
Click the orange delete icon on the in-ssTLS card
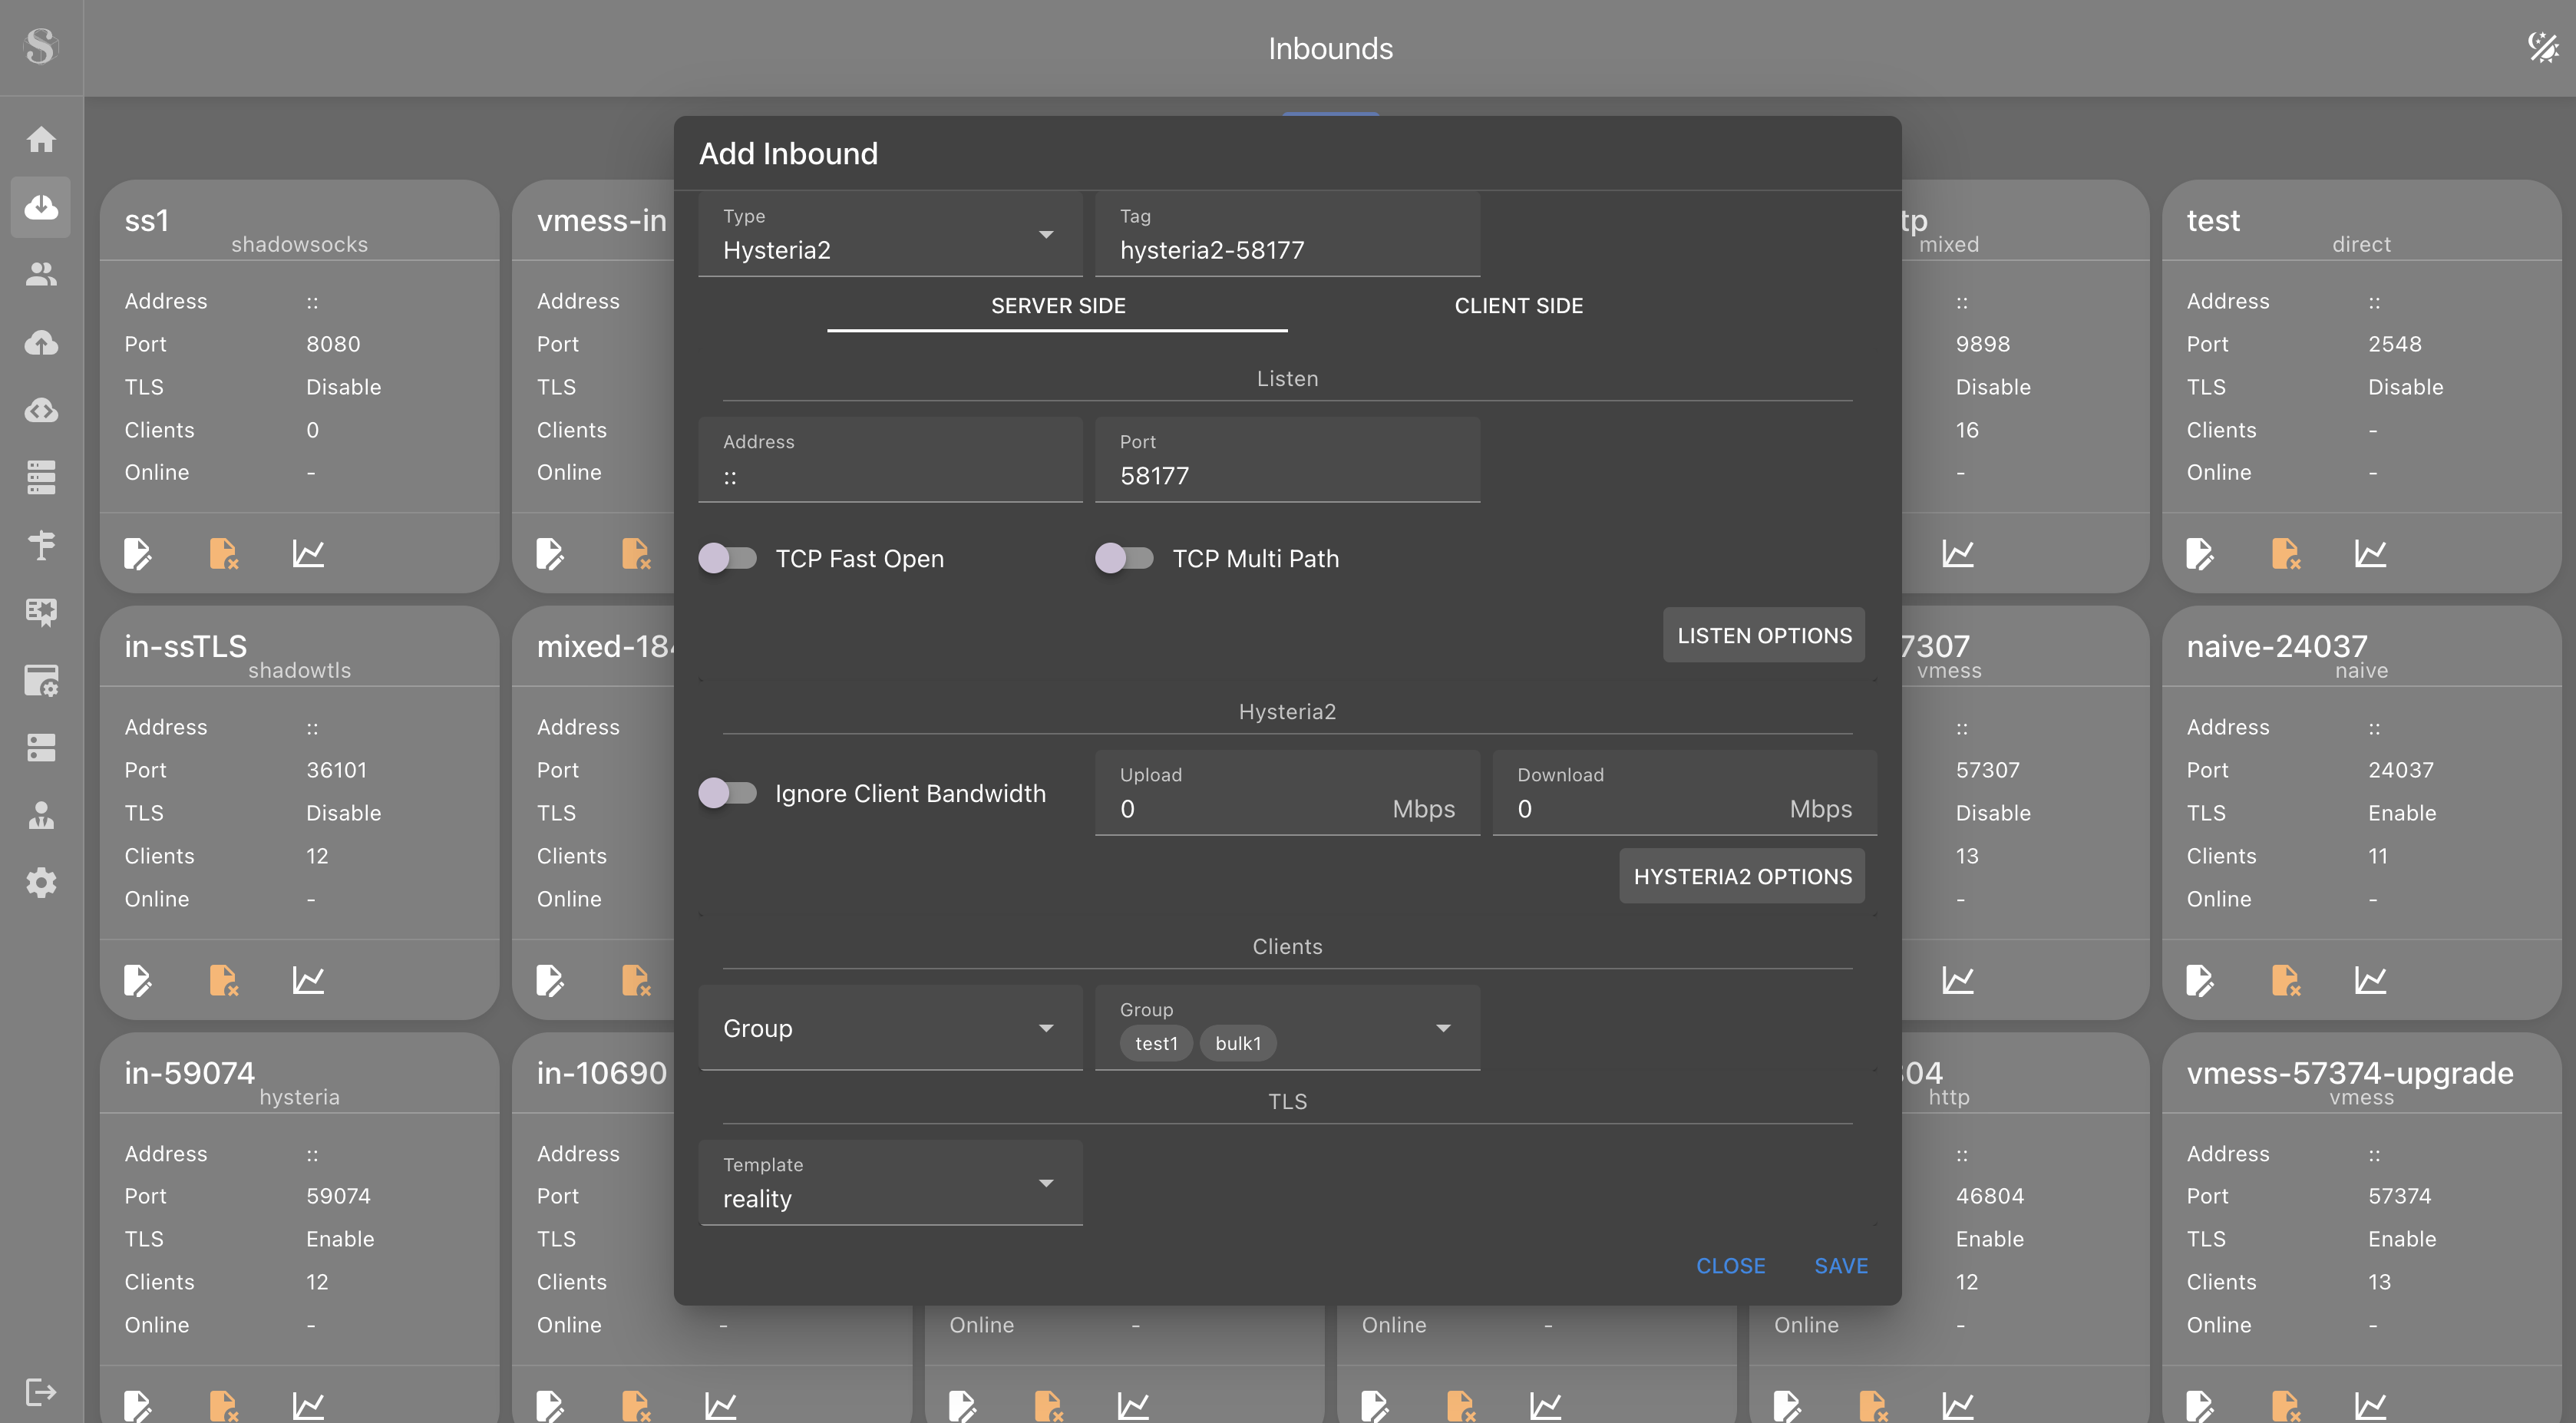pyautogui.click(x=223, y=979)
